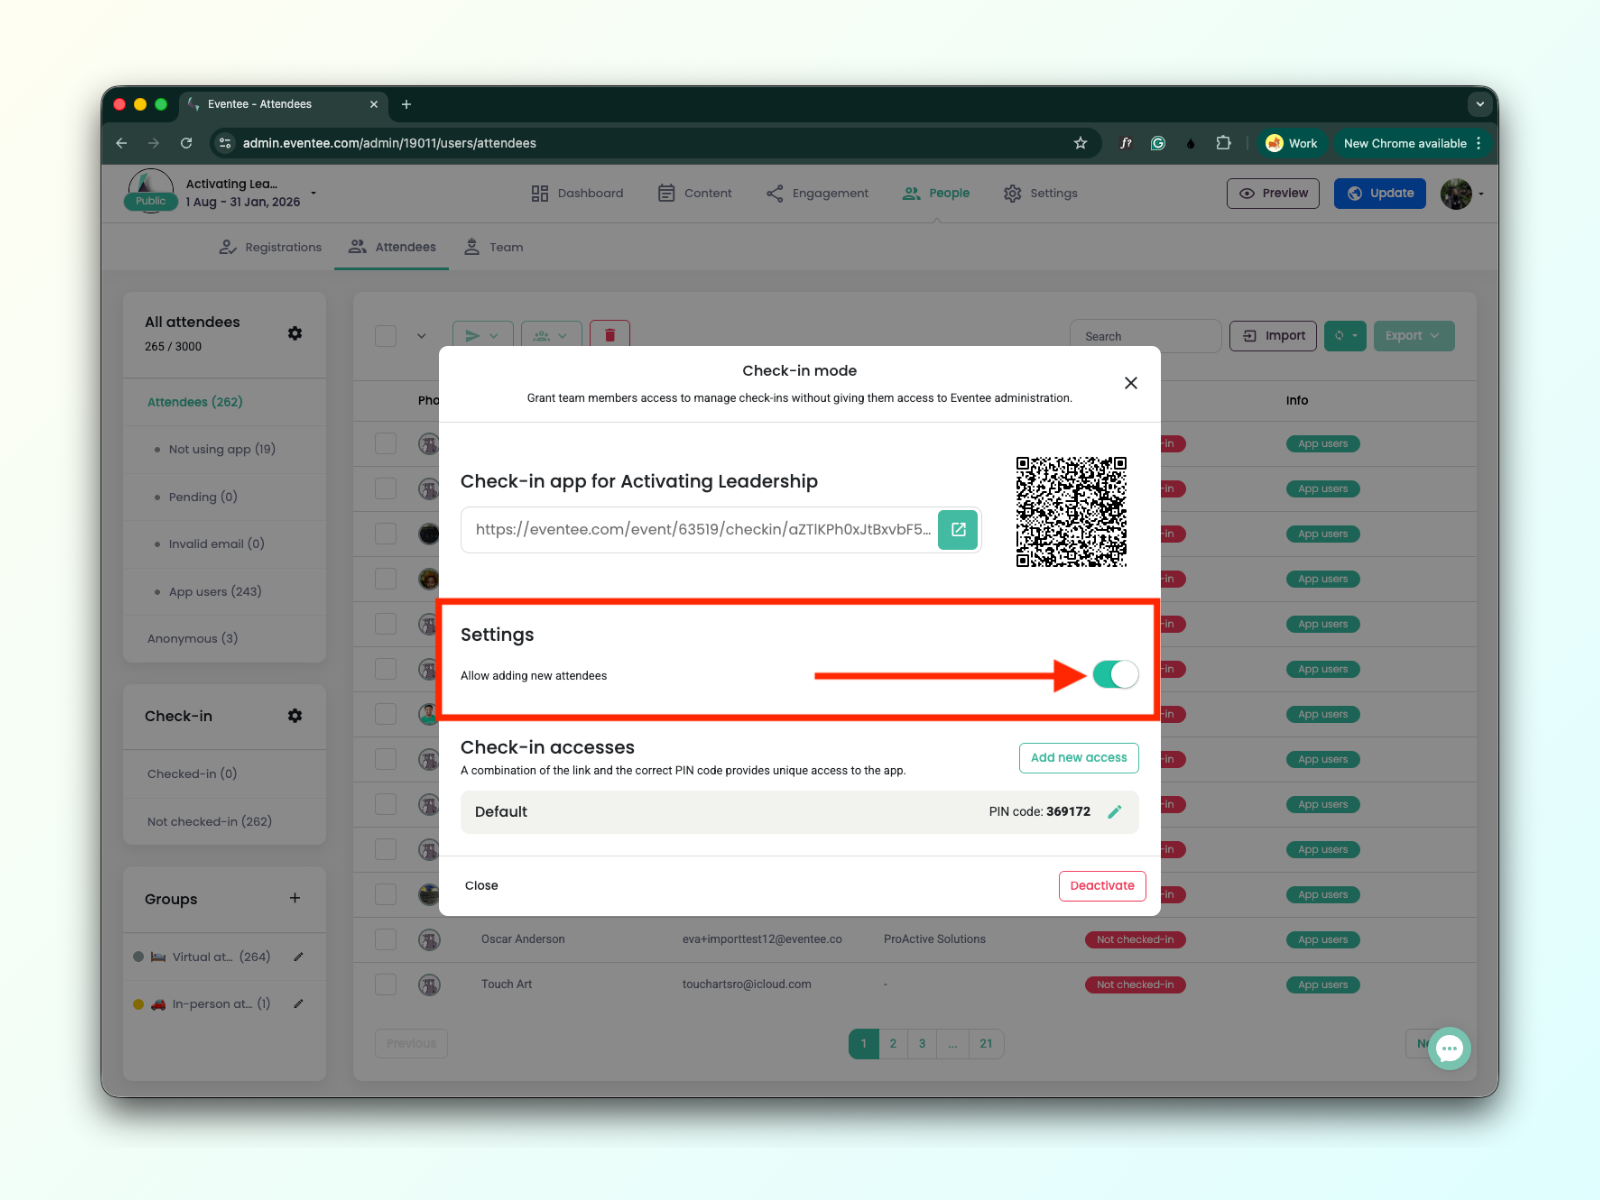
Task: Filter by Invalid email (0)
Action: pyautogui.click(x=217, y=544)
